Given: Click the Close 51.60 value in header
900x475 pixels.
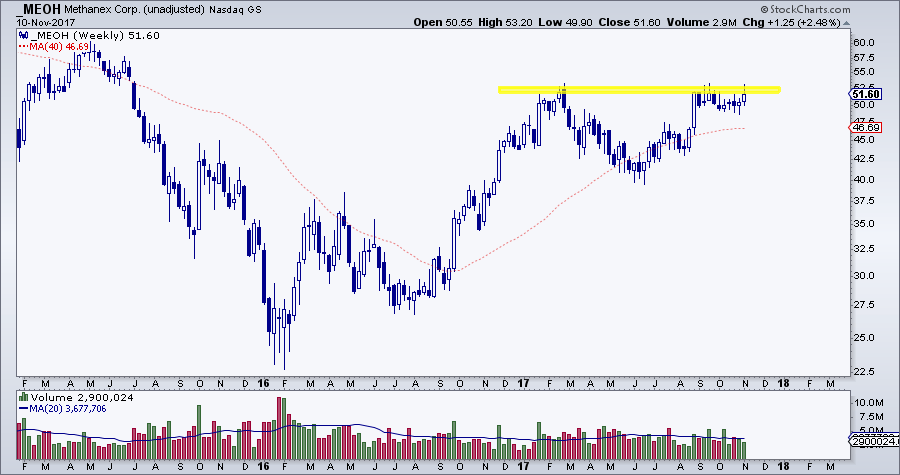Looking at the screenshot, I should click(x=630, y=22).
